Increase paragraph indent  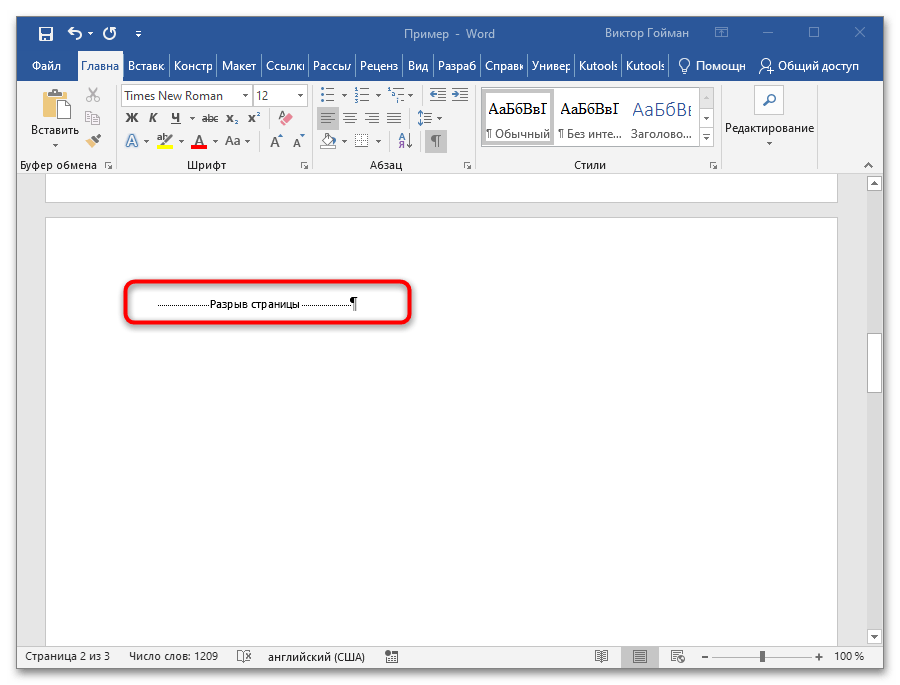click(460, 95)
